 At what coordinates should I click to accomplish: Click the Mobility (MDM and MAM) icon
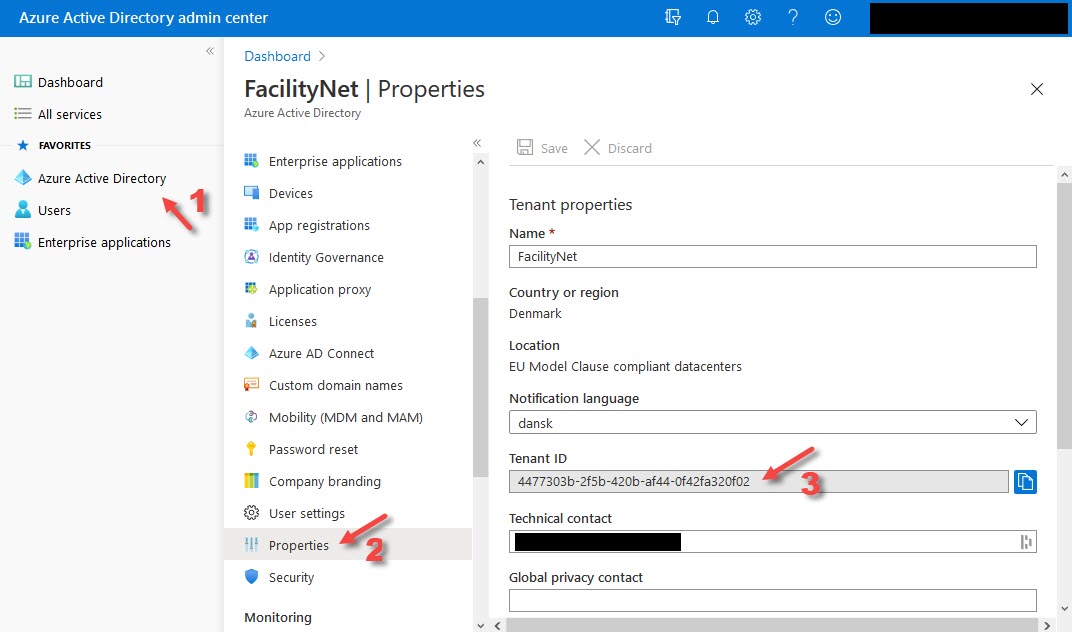[x=252, y=417]
